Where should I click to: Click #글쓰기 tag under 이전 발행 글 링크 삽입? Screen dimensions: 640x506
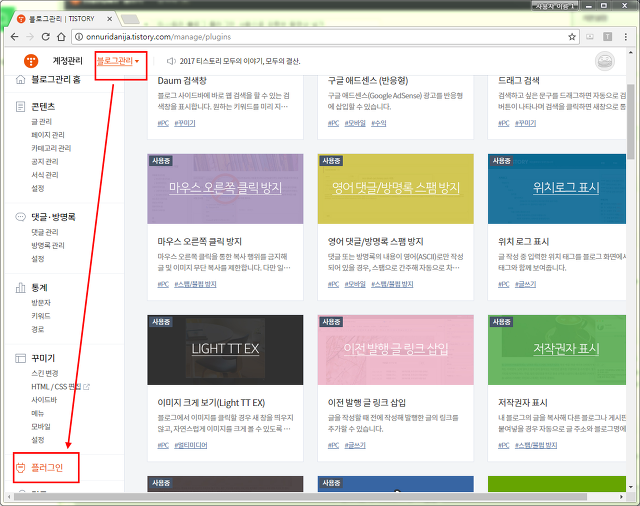[x=355, y=445]
